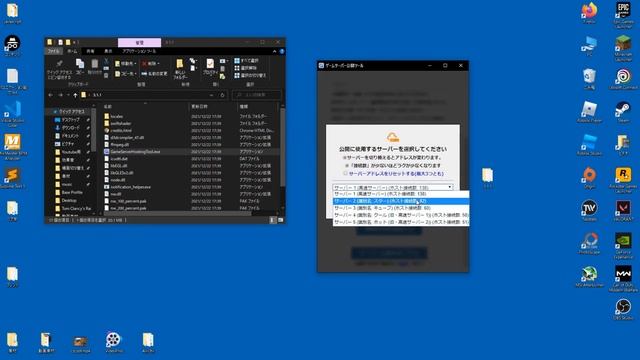640x360 pixels.
Task: Click the Explorer search box
Action: tap(257, 95)
